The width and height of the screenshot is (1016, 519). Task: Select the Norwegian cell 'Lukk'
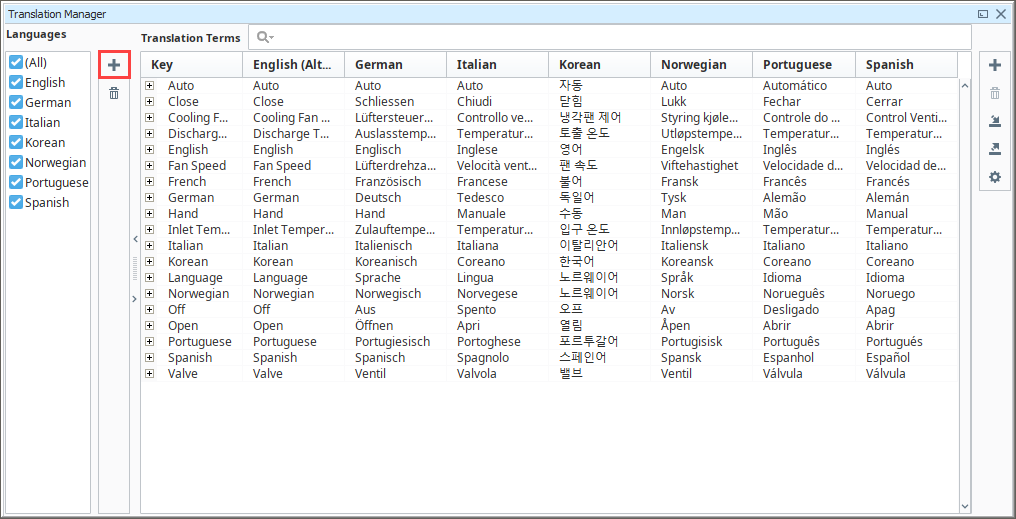coord(674,102)
